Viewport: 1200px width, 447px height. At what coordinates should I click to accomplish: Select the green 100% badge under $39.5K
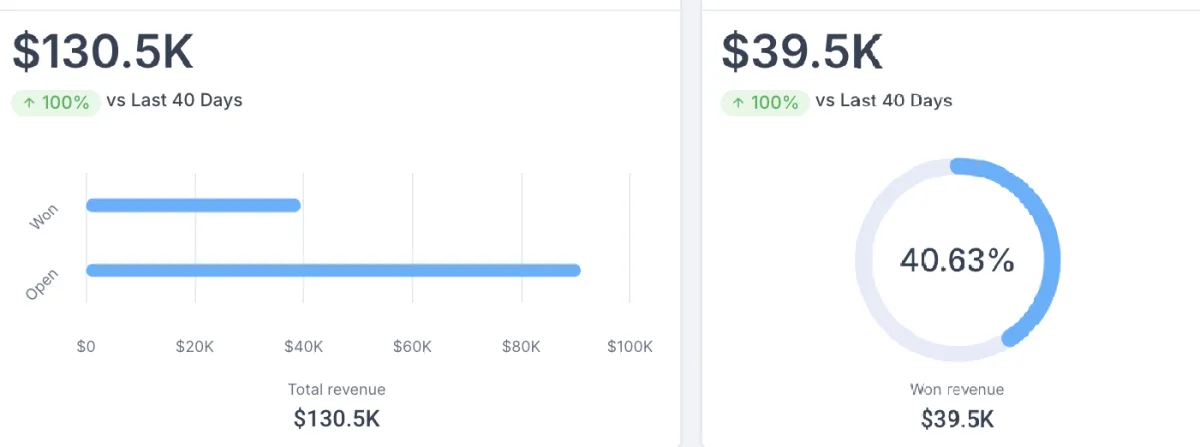tap(766, 102)
